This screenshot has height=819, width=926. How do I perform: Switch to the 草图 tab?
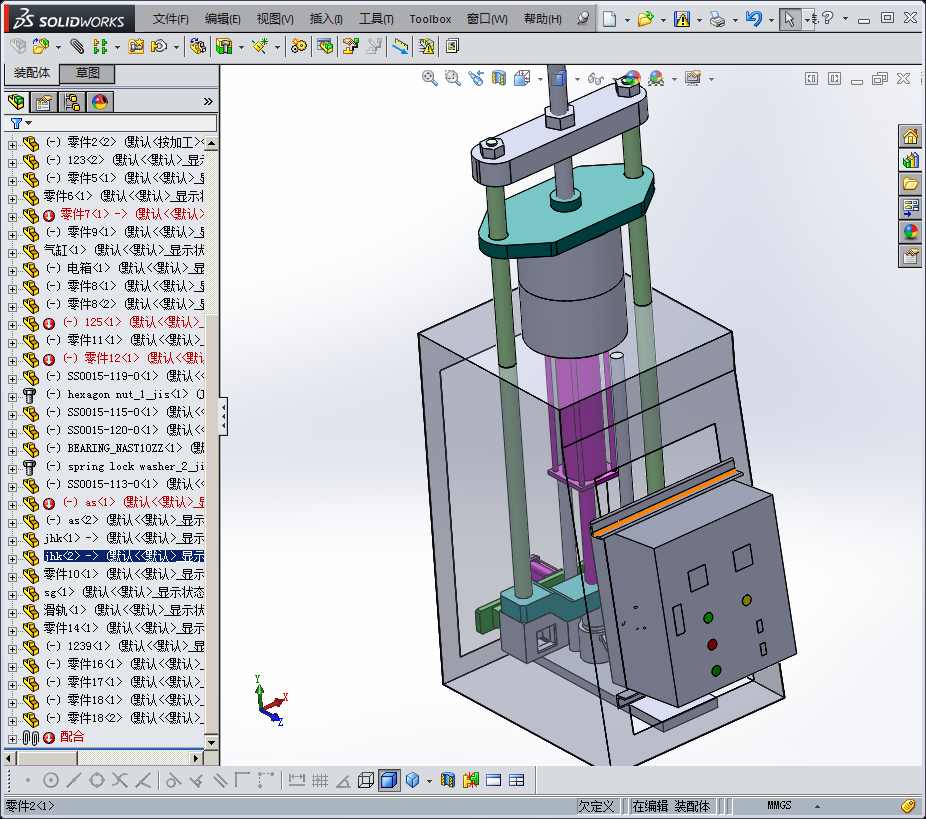click(x=88, y=73)
